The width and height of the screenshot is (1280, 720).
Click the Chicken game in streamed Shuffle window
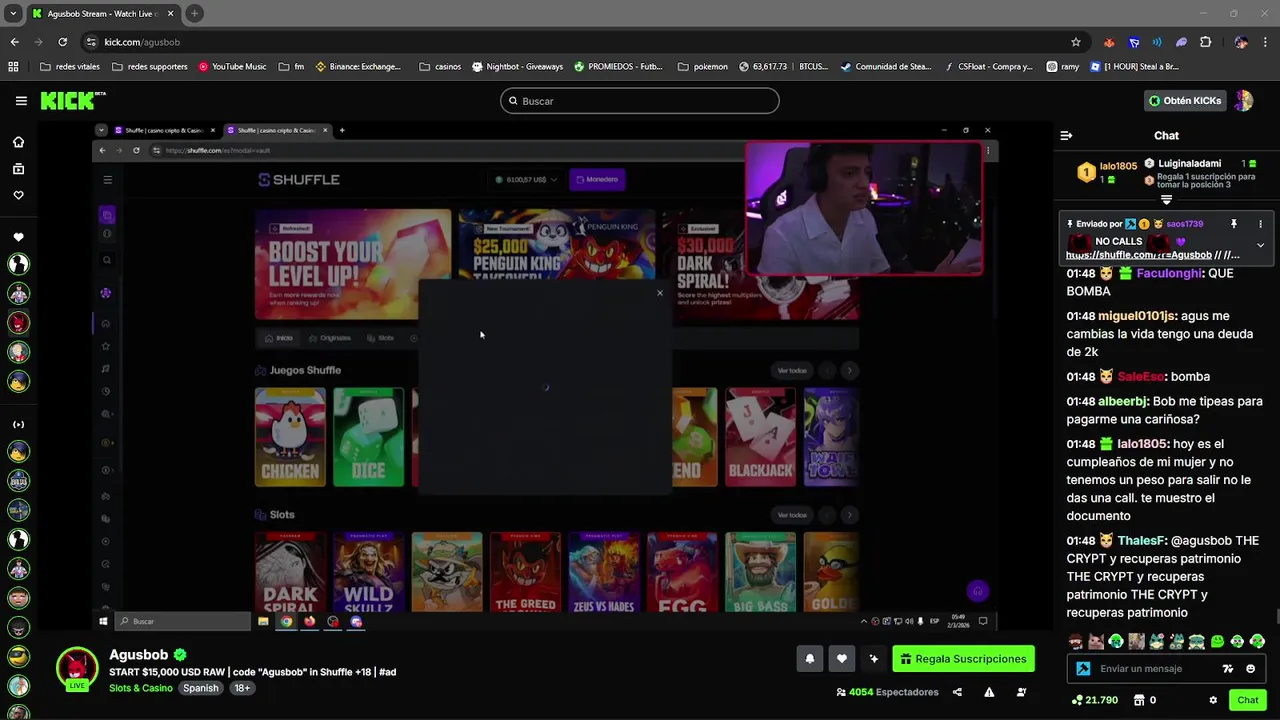pyautogui.click(x=290, y=437)
